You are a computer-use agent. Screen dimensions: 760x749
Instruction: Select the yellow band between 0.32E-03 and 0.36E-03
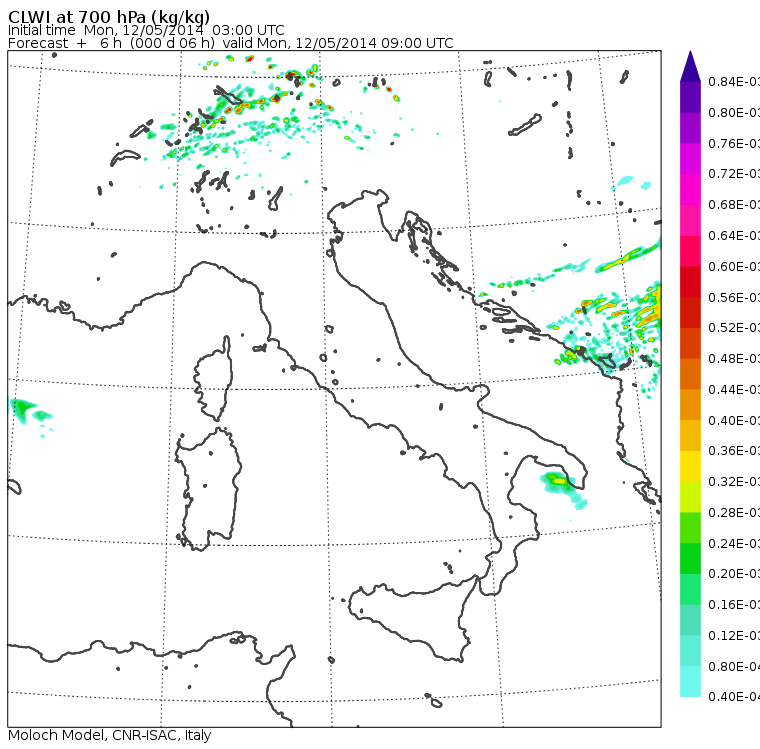[690, 466]
